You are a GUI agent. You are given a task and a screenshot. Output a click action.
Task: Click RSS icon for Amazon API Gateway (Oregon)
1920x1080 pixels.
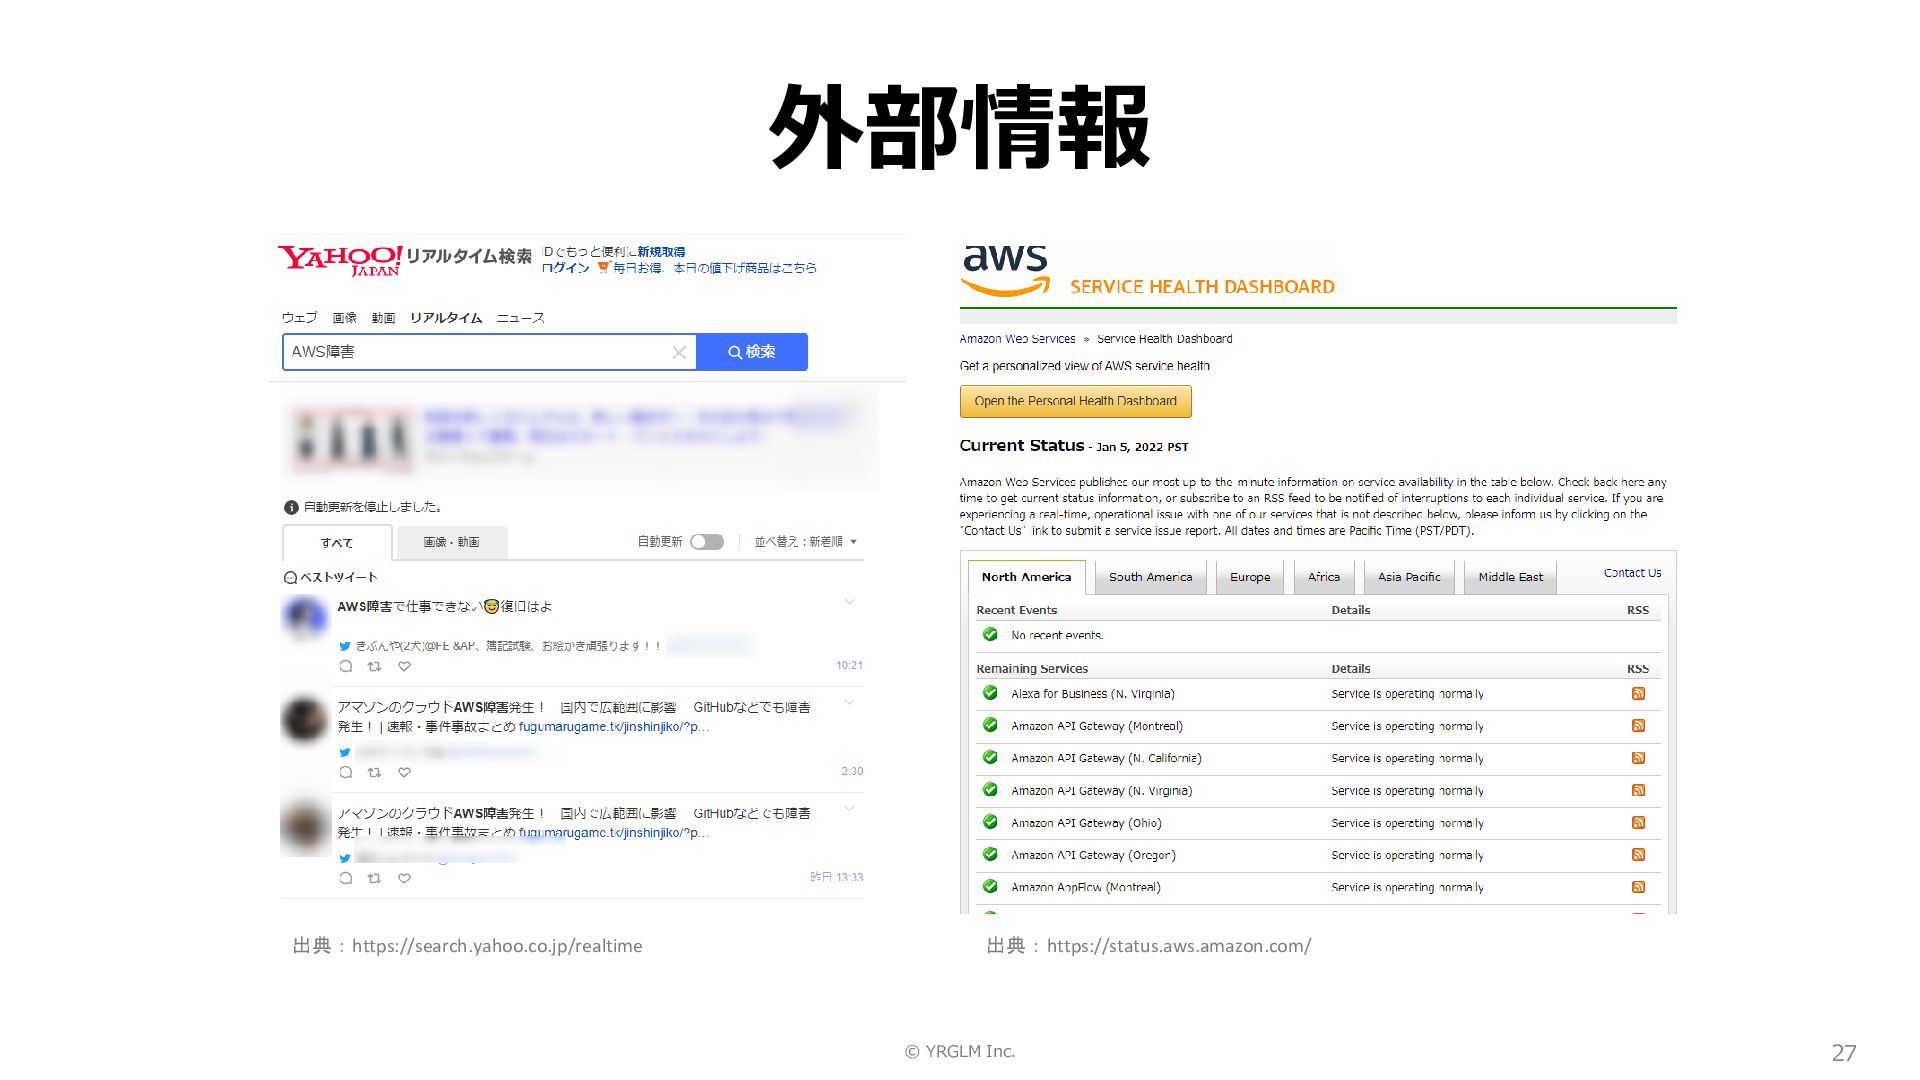tap(1638, 854)
